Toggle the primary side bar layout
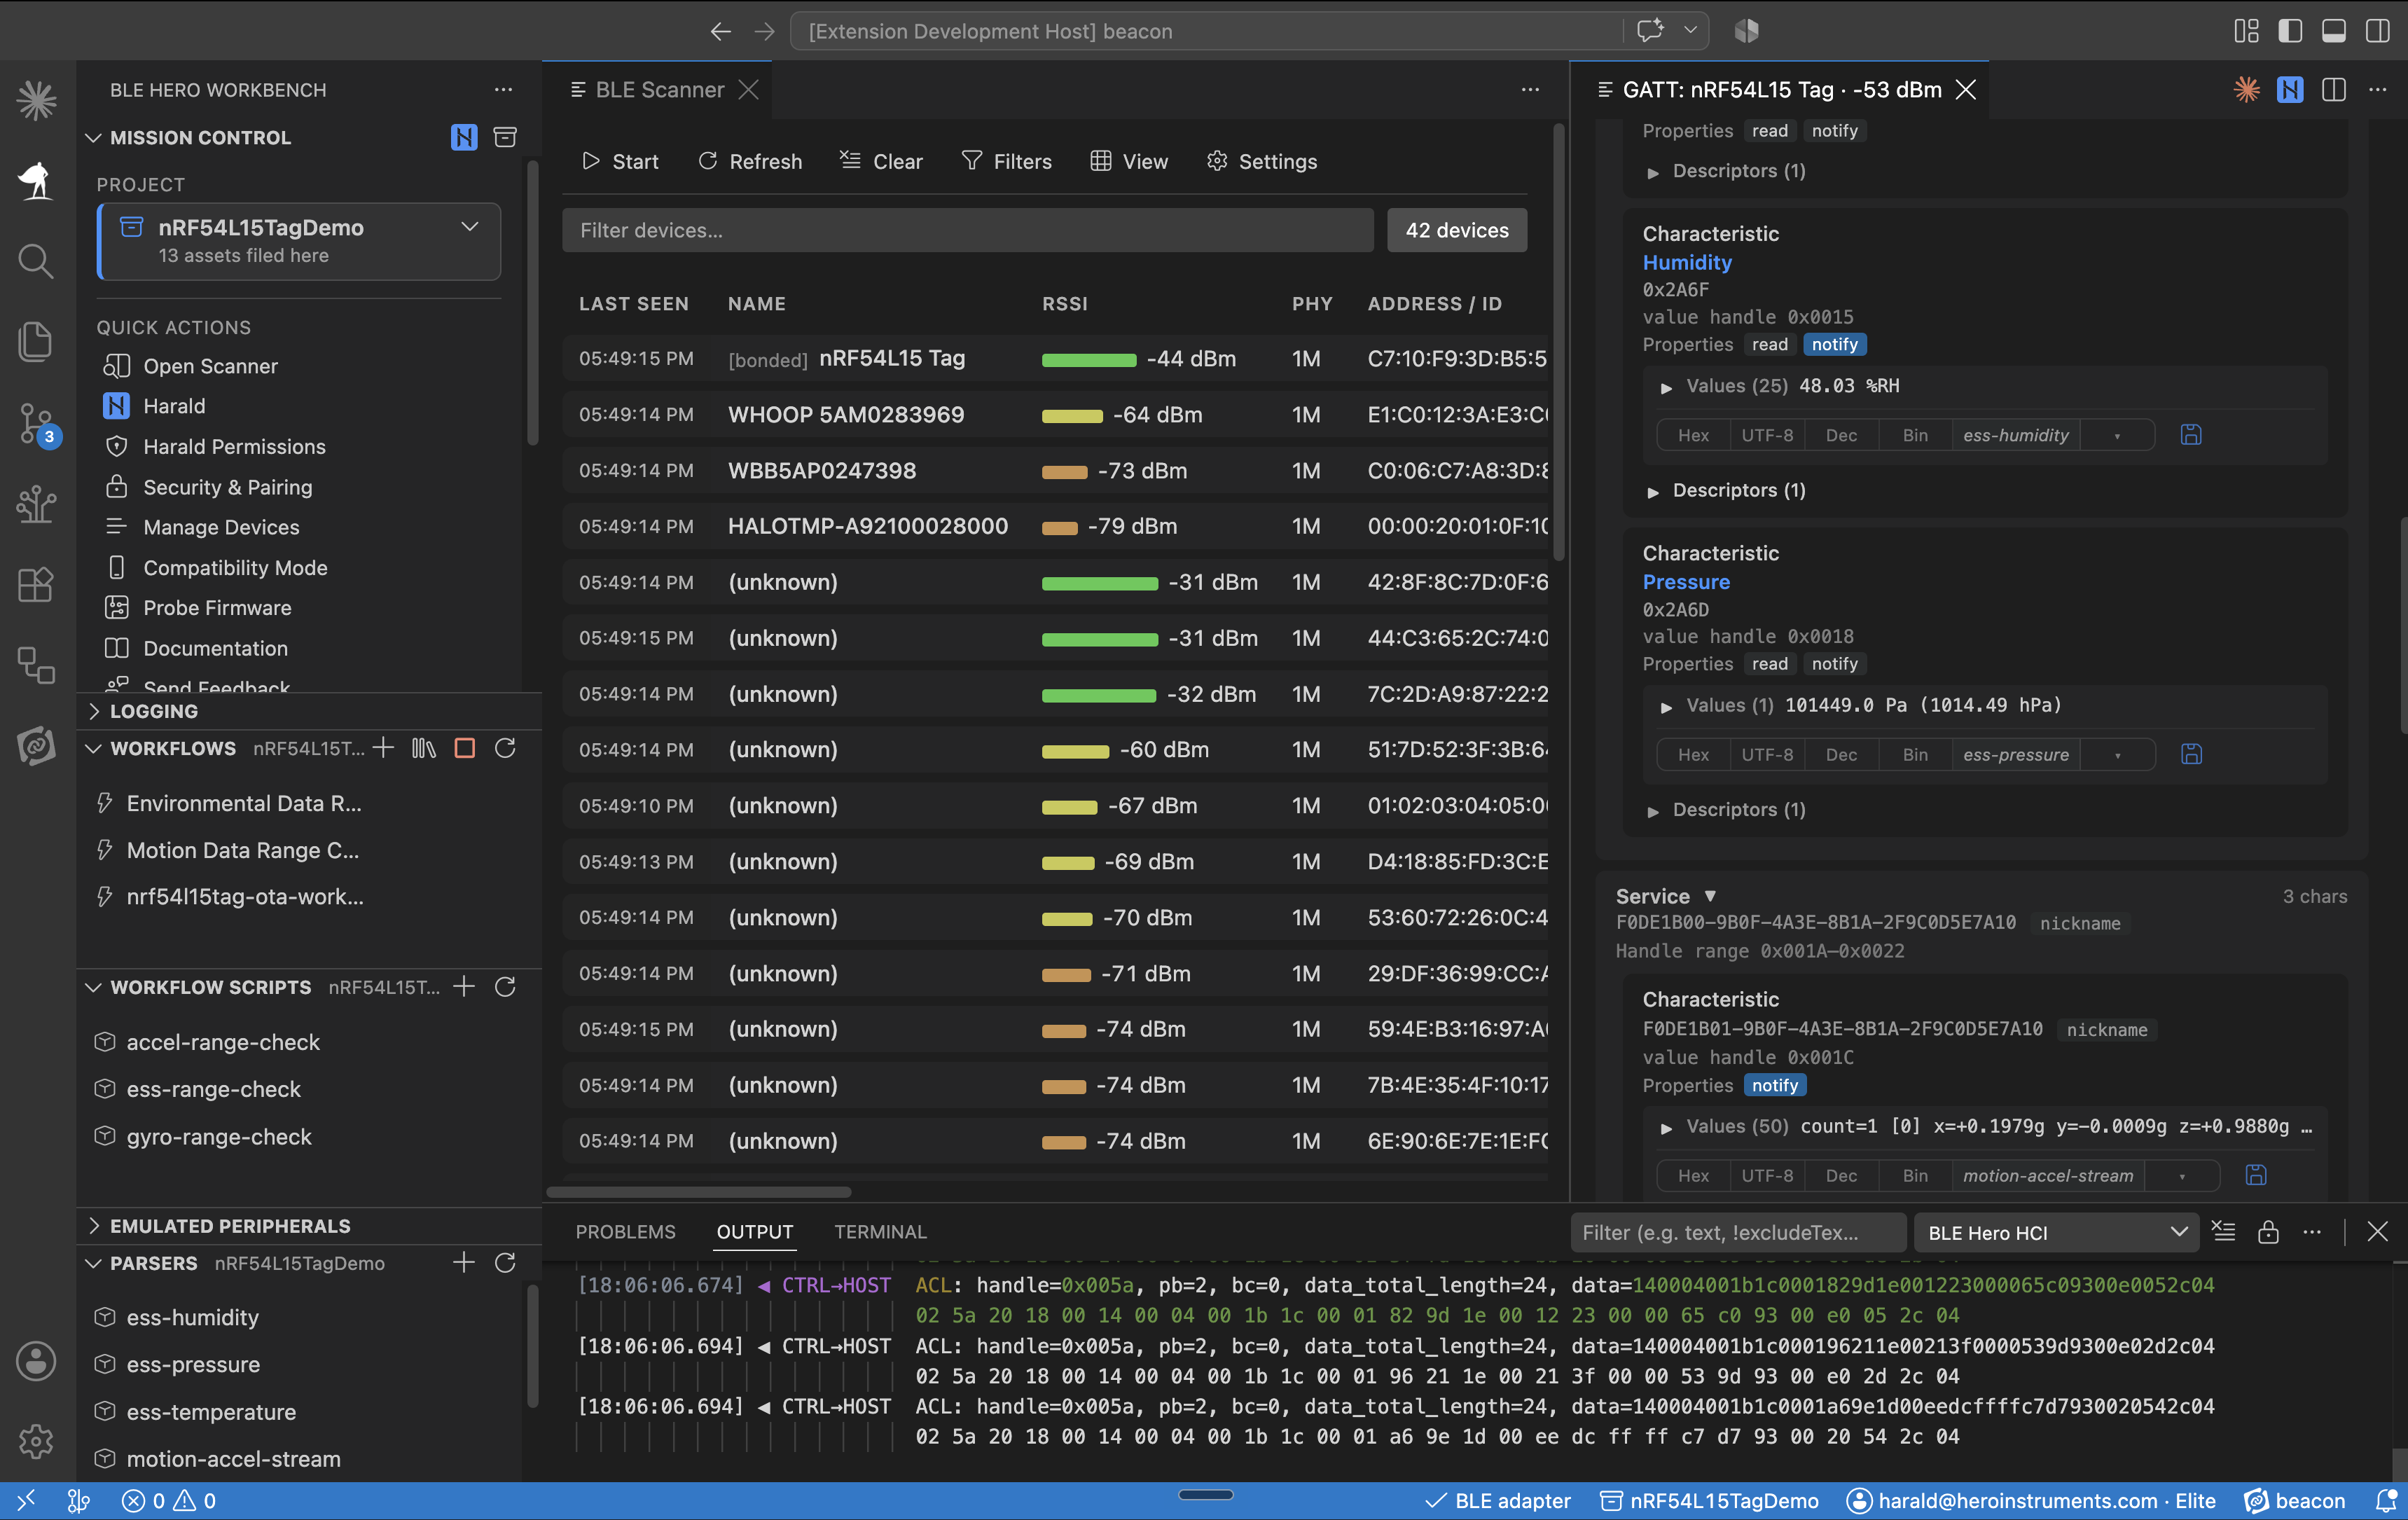Screen dimensions: 2408x1520 2290,31
